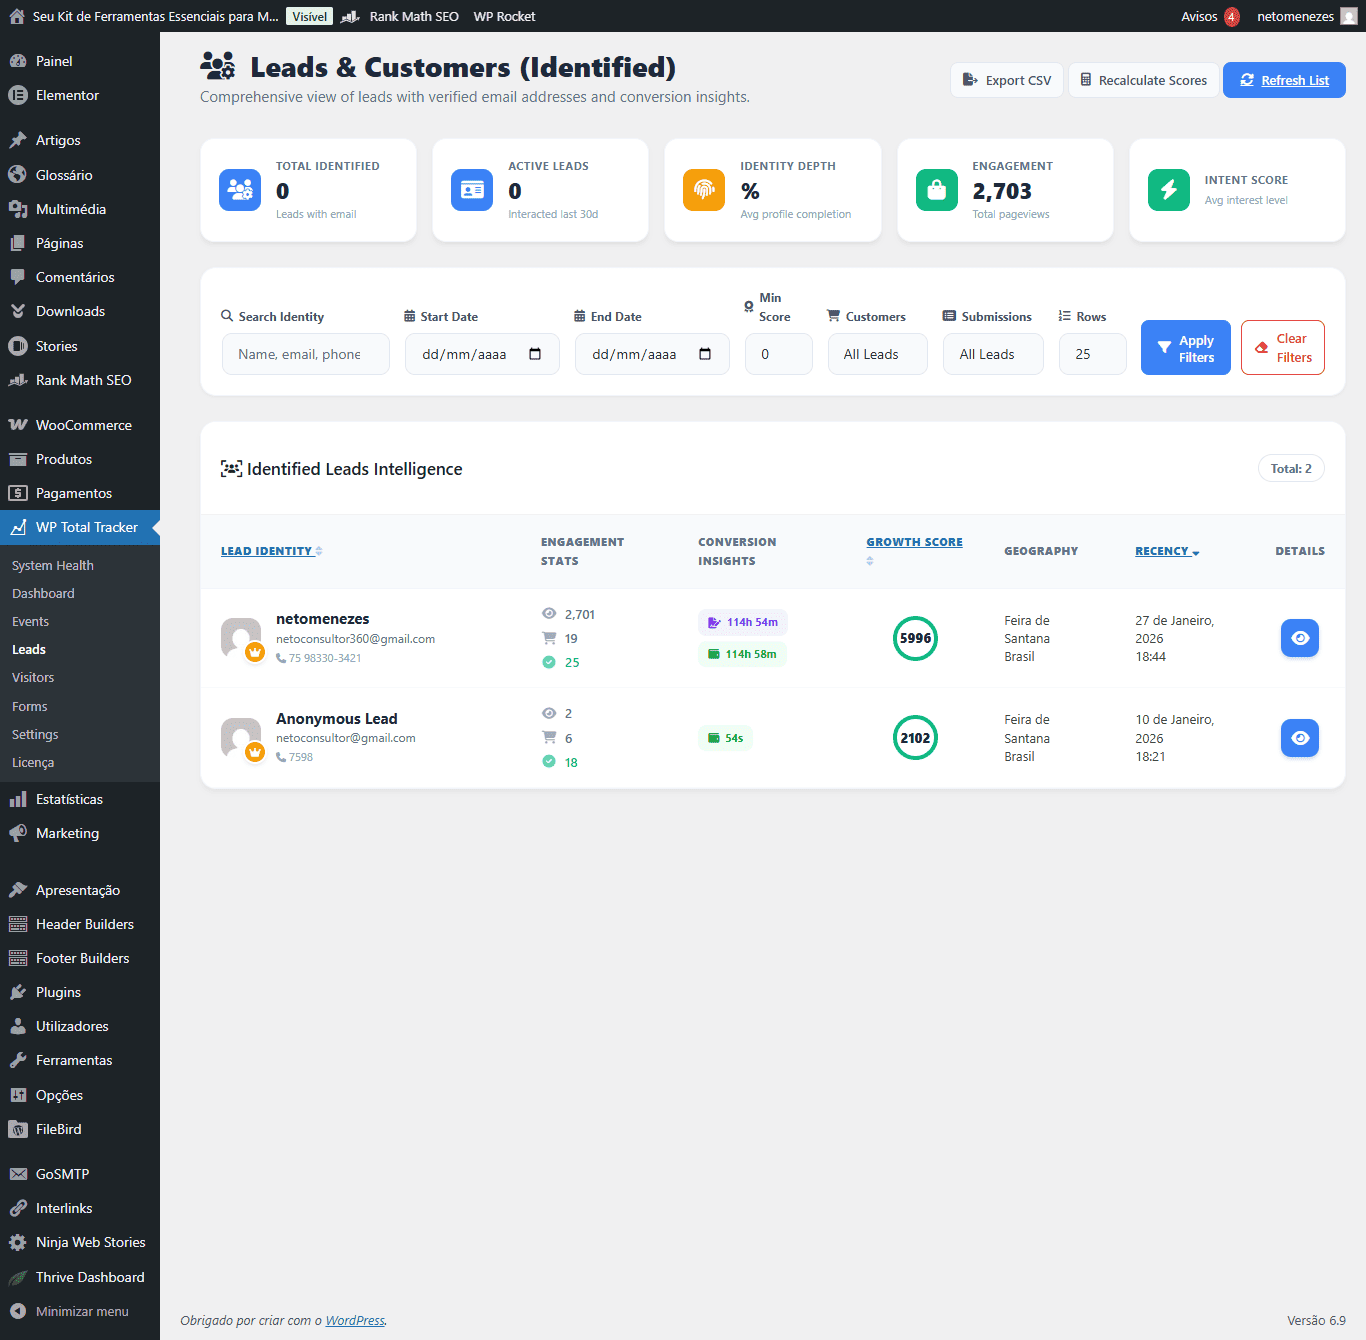
Task: Click the 2102 growth score circle
Action: click(915, 738)
